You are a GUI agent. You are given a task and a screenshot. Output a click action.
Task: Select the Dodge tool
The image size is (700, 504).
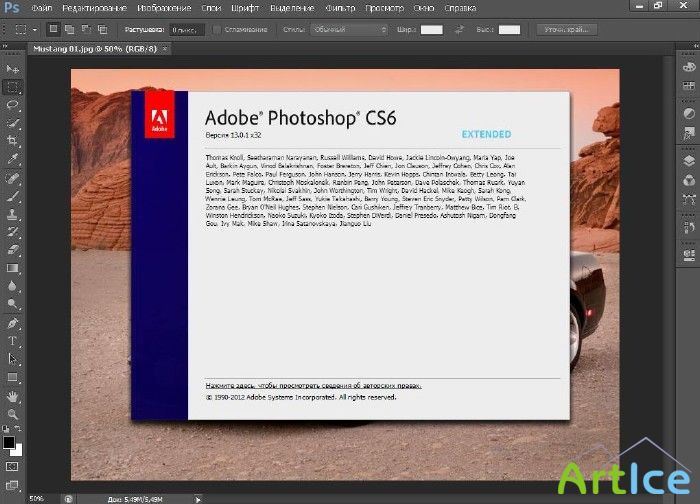[12, 304]
